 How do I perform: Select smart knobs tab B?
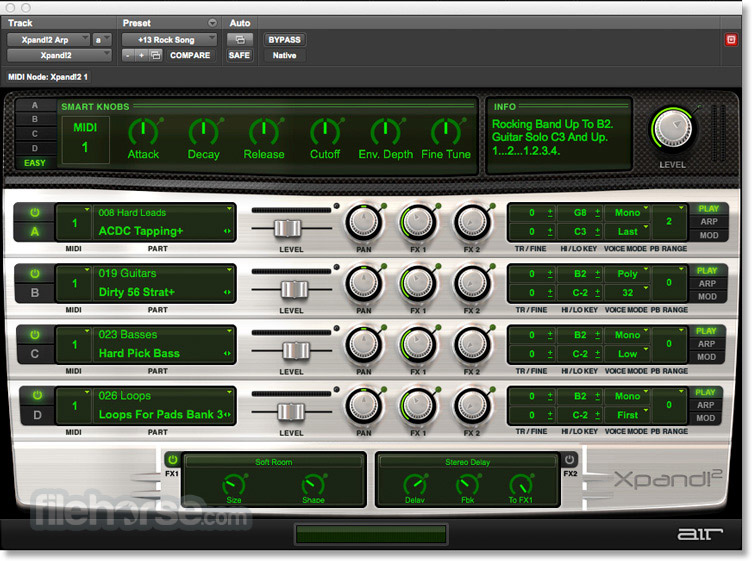(35, 119)
